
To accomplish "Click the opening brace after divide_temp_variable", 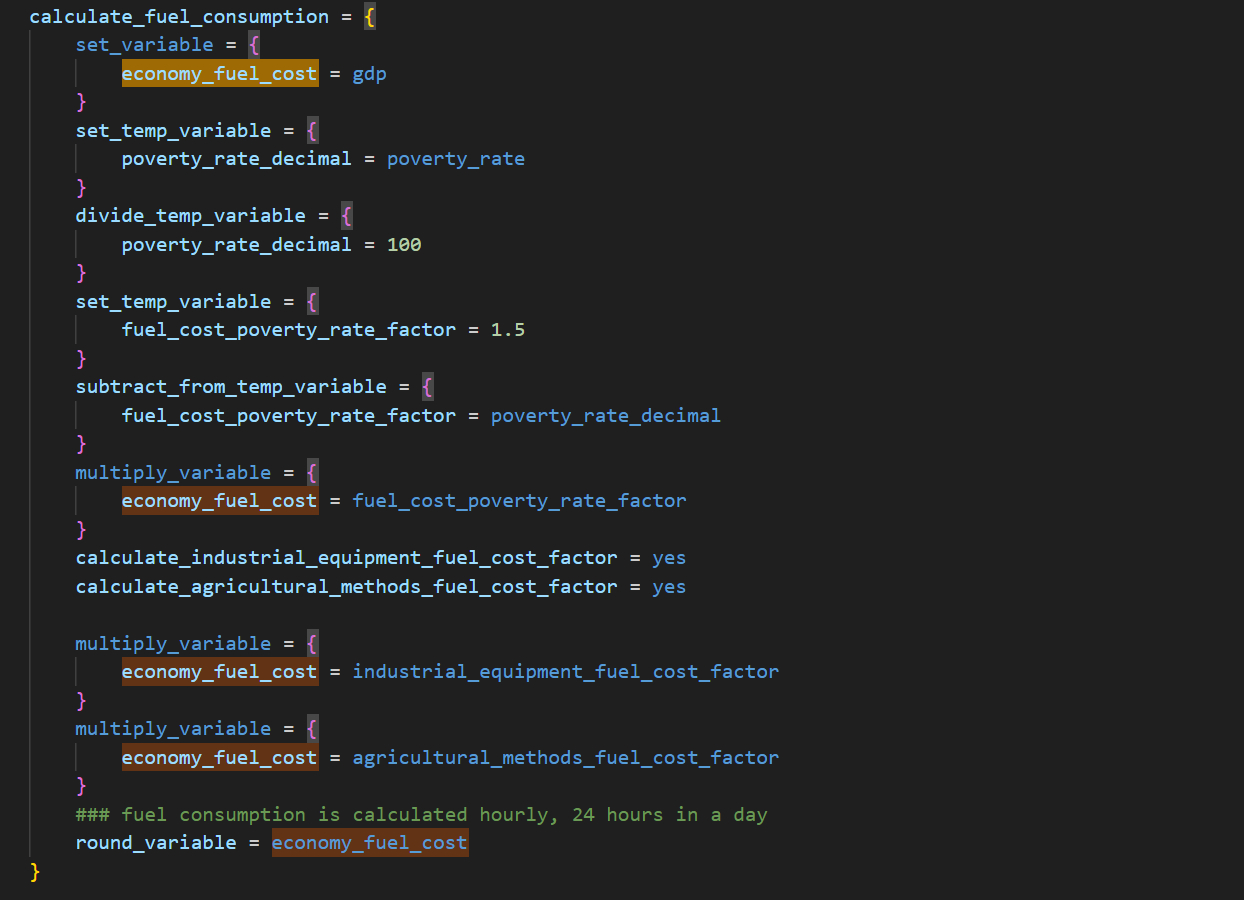I will click(347, 216).
